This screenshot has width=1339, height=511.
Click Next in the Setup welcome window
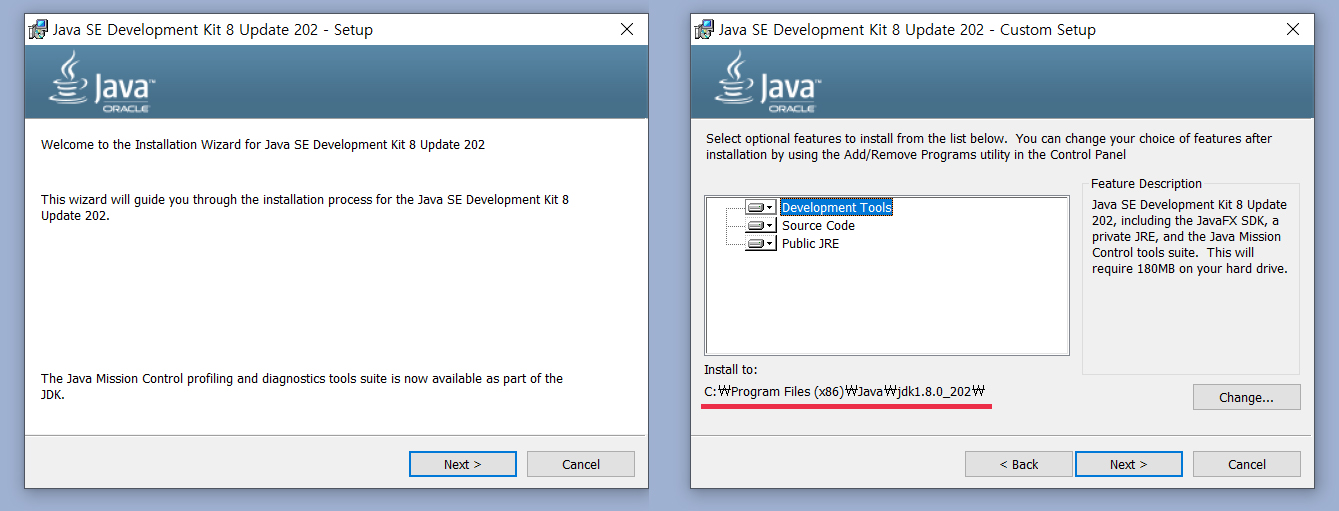click(x=462, y=464)
